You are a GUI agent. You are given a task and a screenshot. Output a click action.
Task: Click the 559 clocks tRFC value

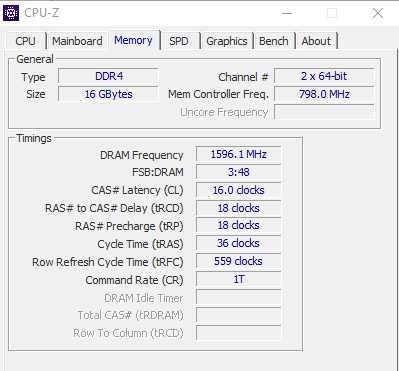click(x=238, y=261)
